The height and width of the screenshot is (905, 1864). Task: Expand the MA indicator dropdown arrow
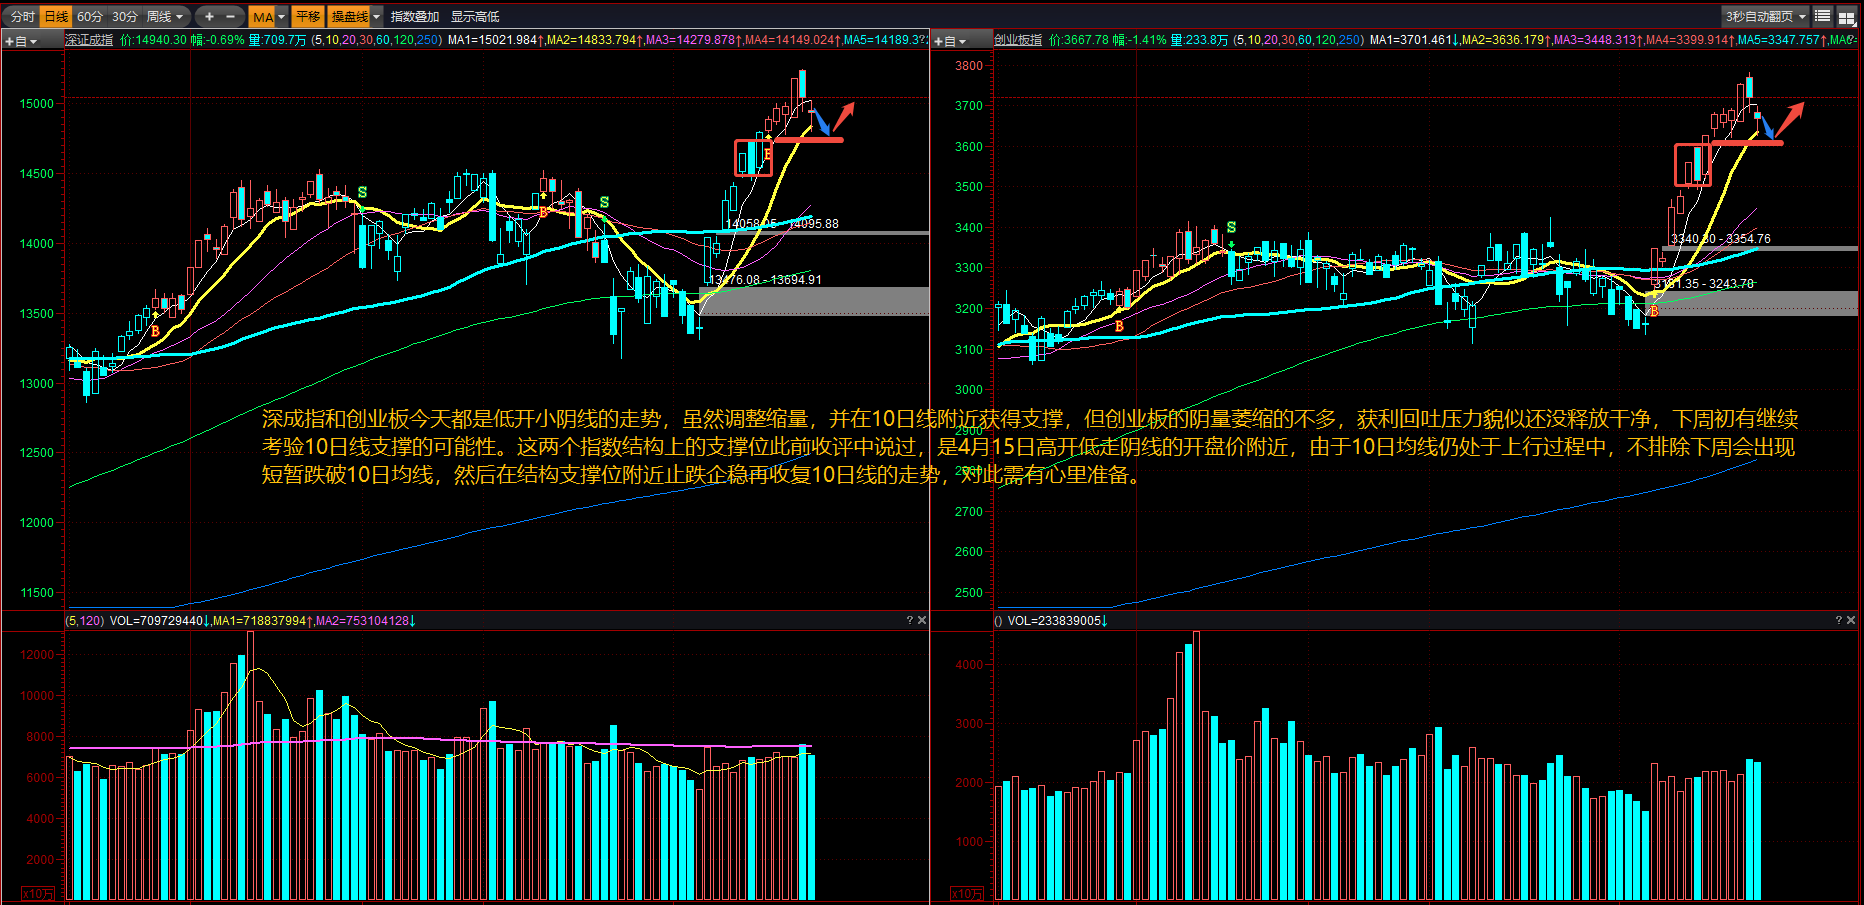pyautogui.click(x=281, y=16)
